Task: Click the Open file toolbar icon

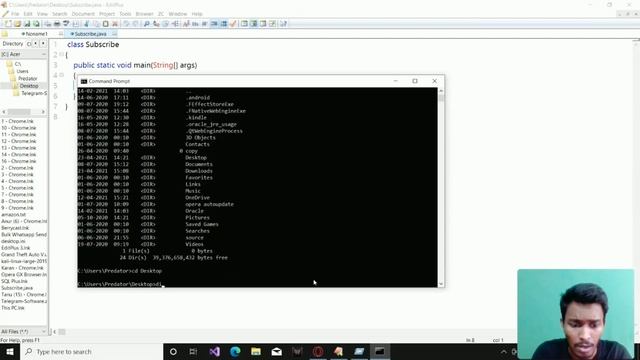Action: tap(17, 24)
